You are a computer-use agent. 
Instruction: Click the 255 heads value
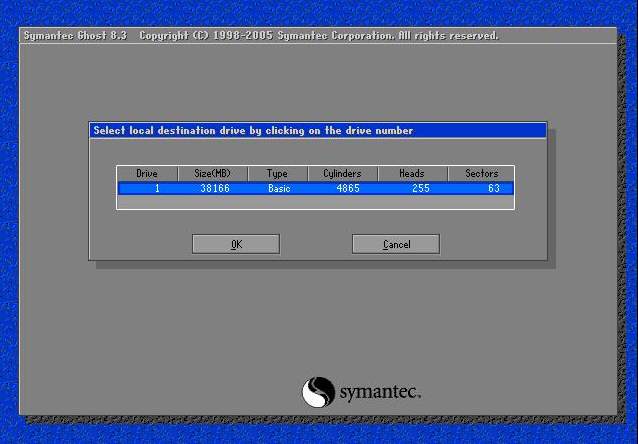[420, 188]
